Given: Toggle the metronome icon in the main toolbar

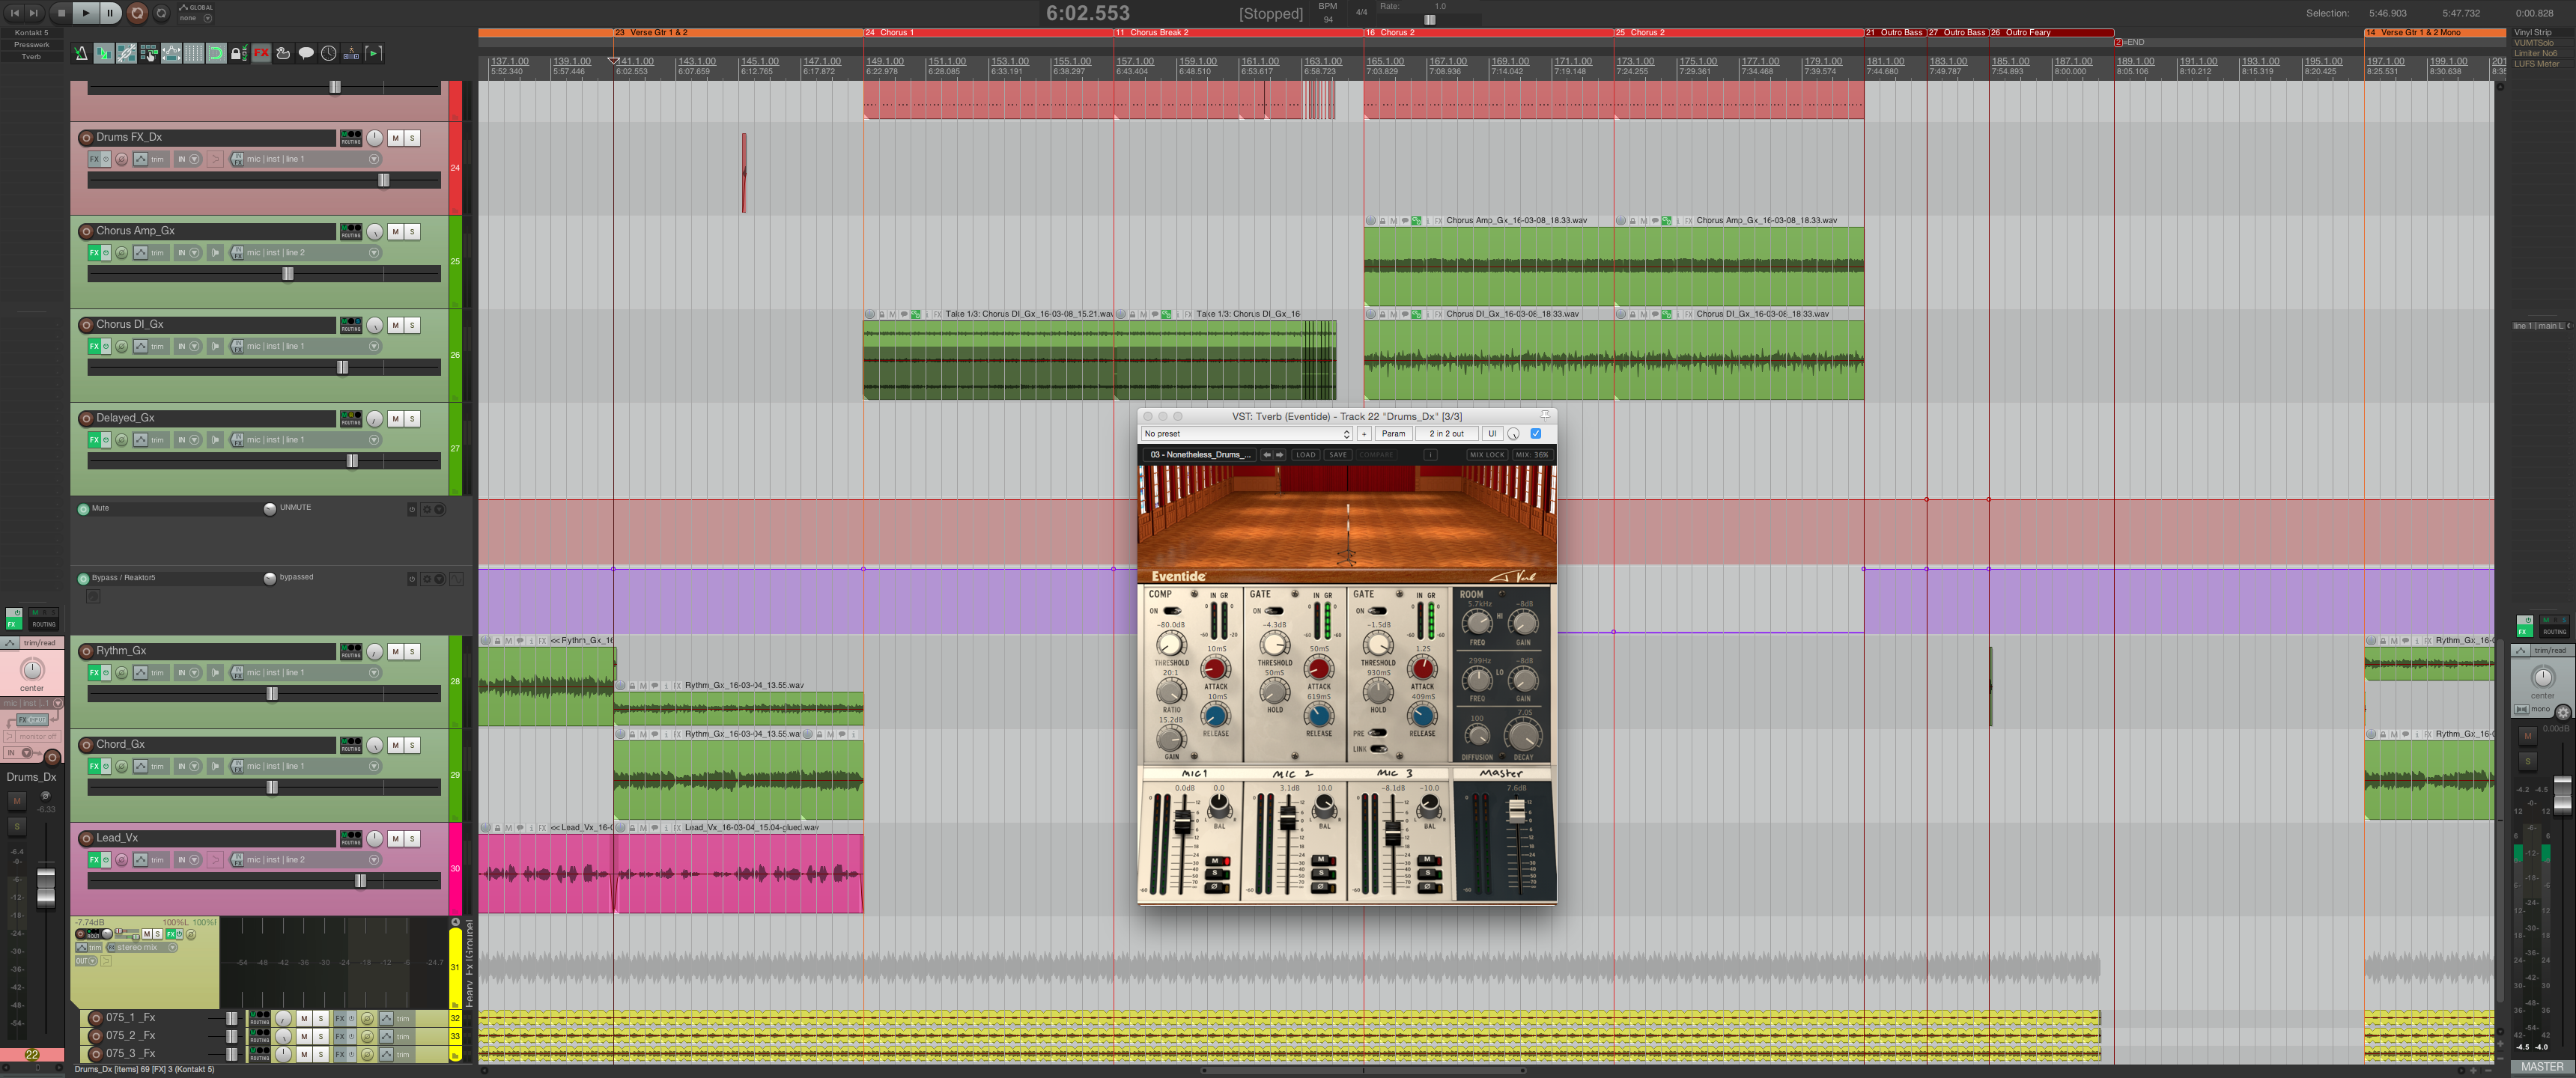Looking at the screenshot, I should 82,53.
